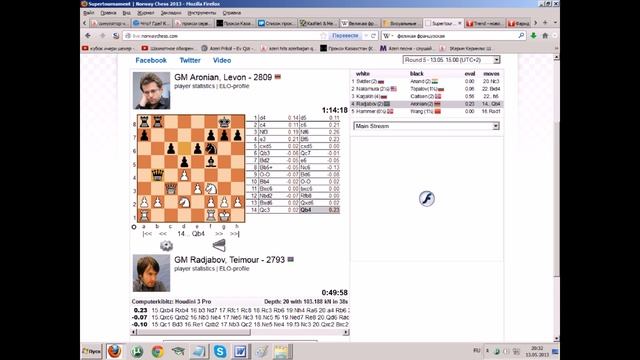Open the Twitter link

point(190,60)
